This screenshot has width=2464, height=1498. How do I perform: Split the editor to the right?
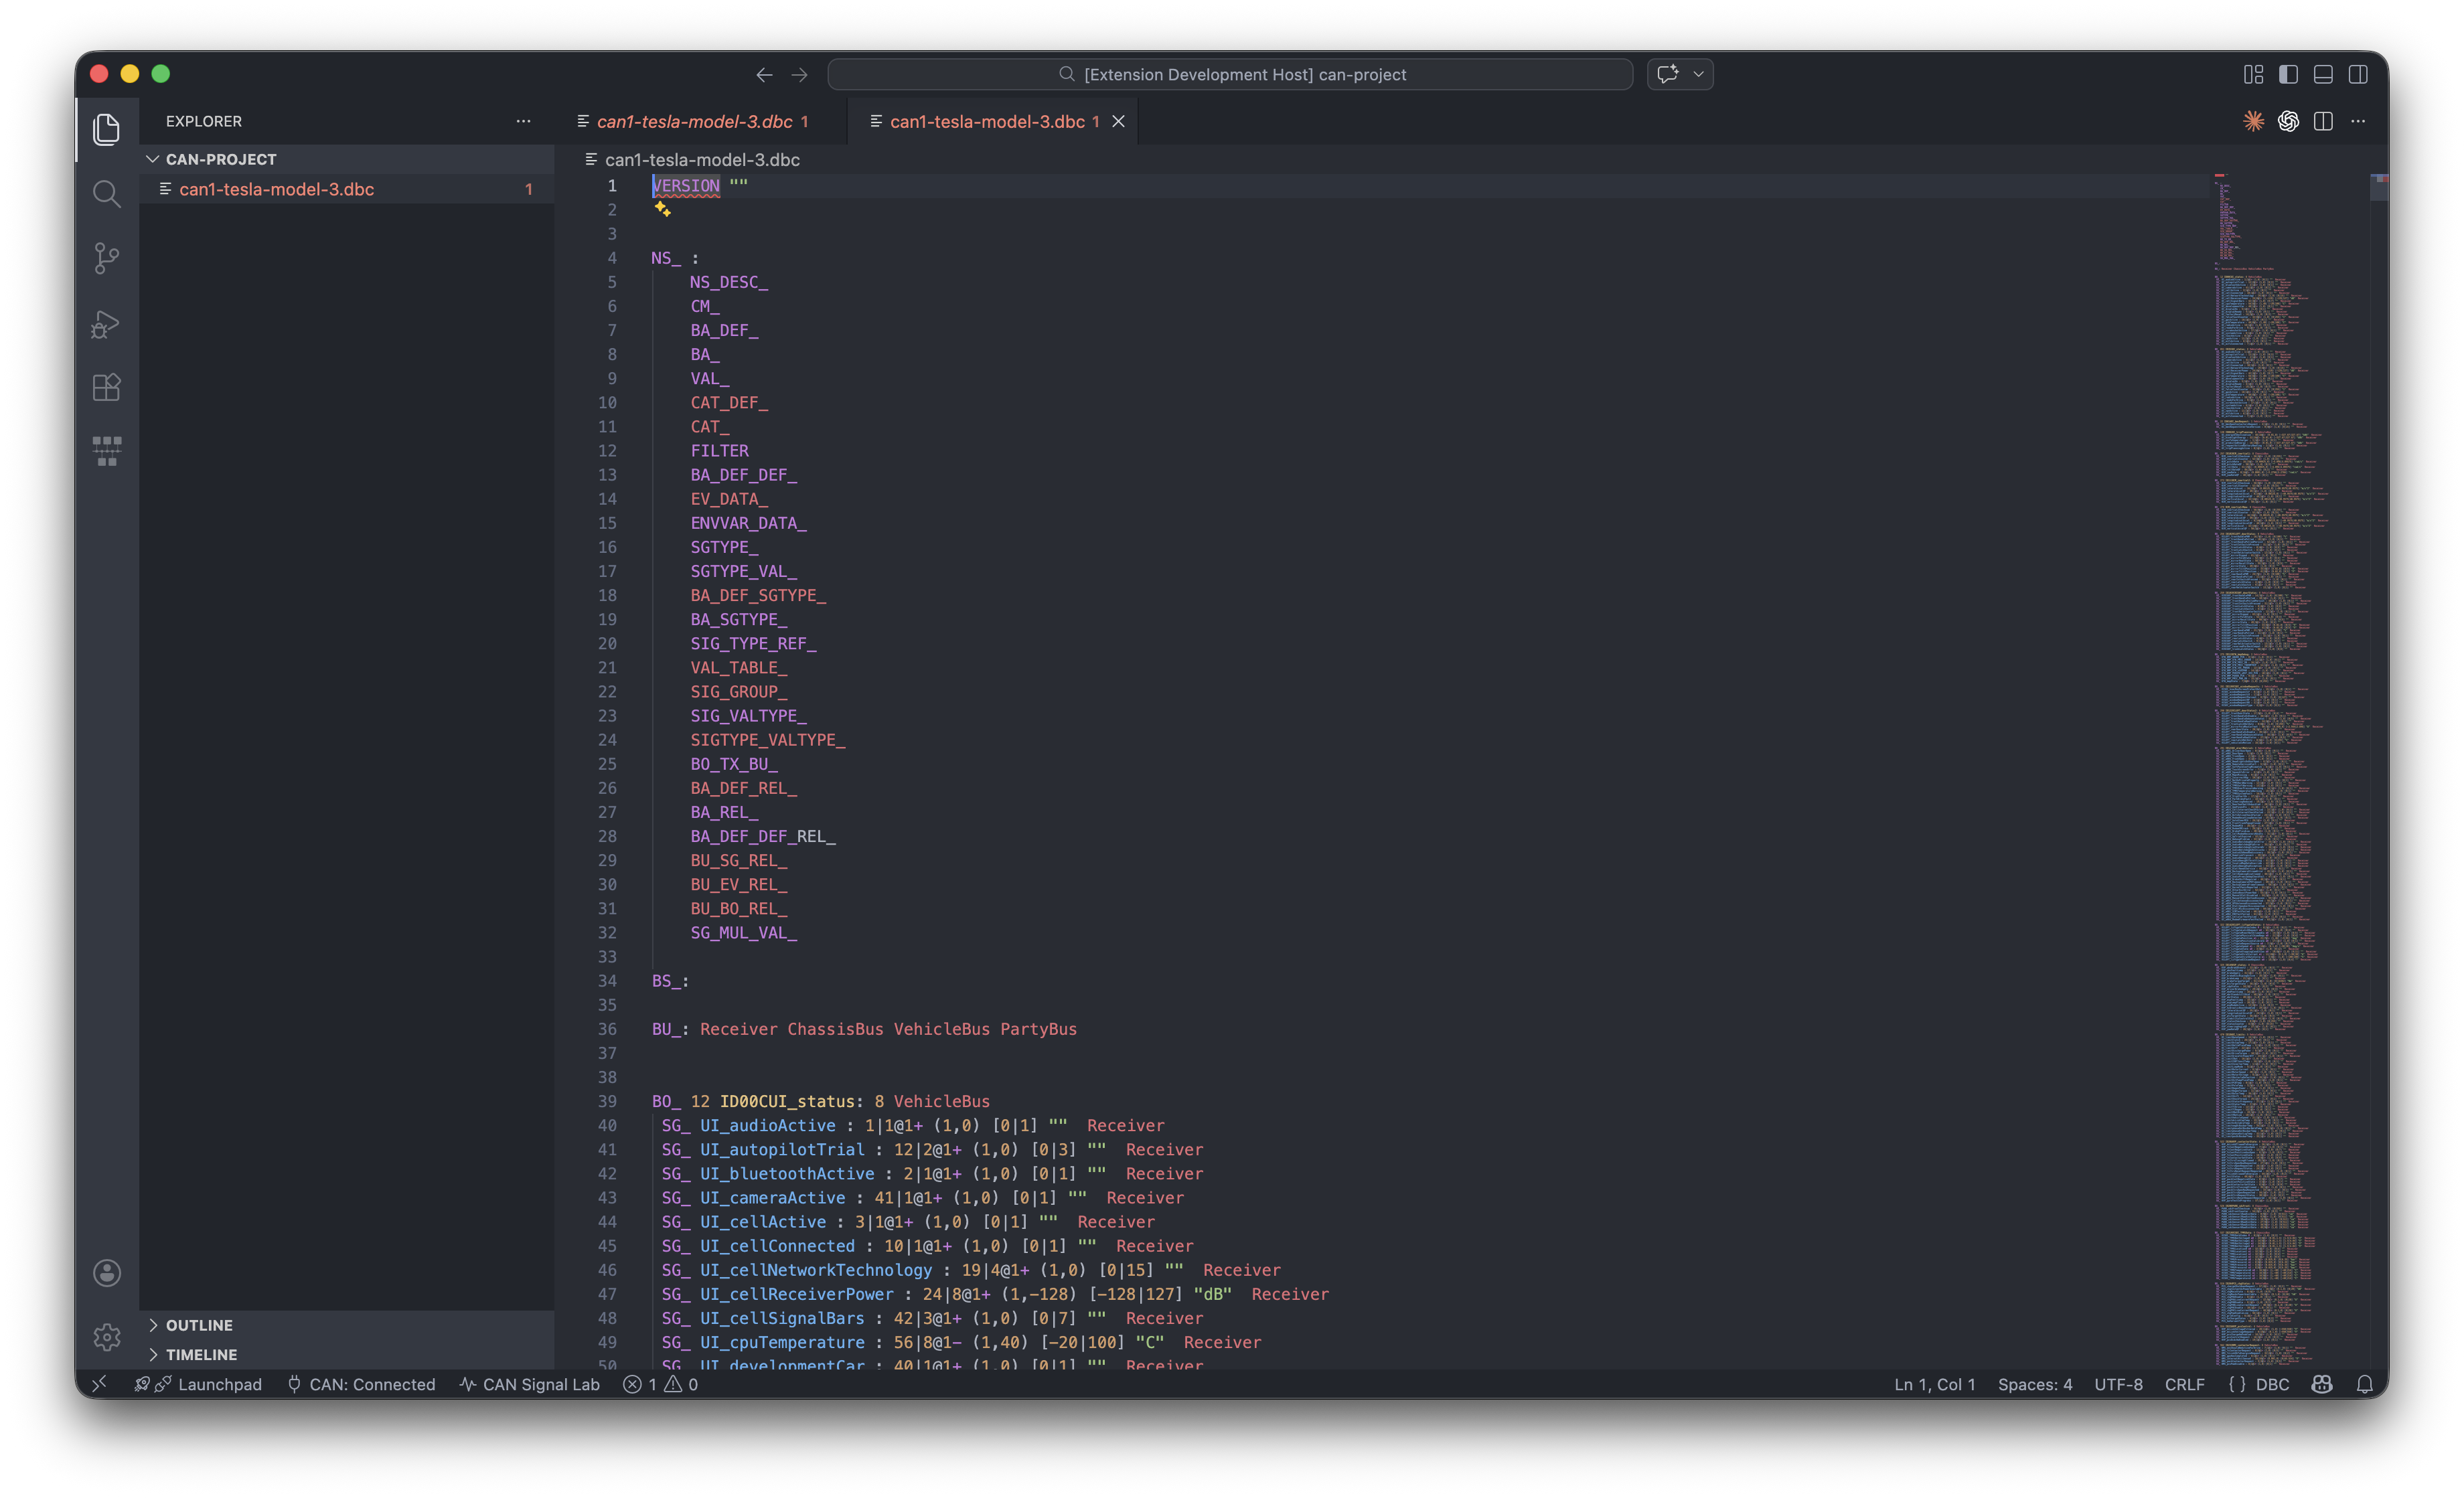[2323, 121]
